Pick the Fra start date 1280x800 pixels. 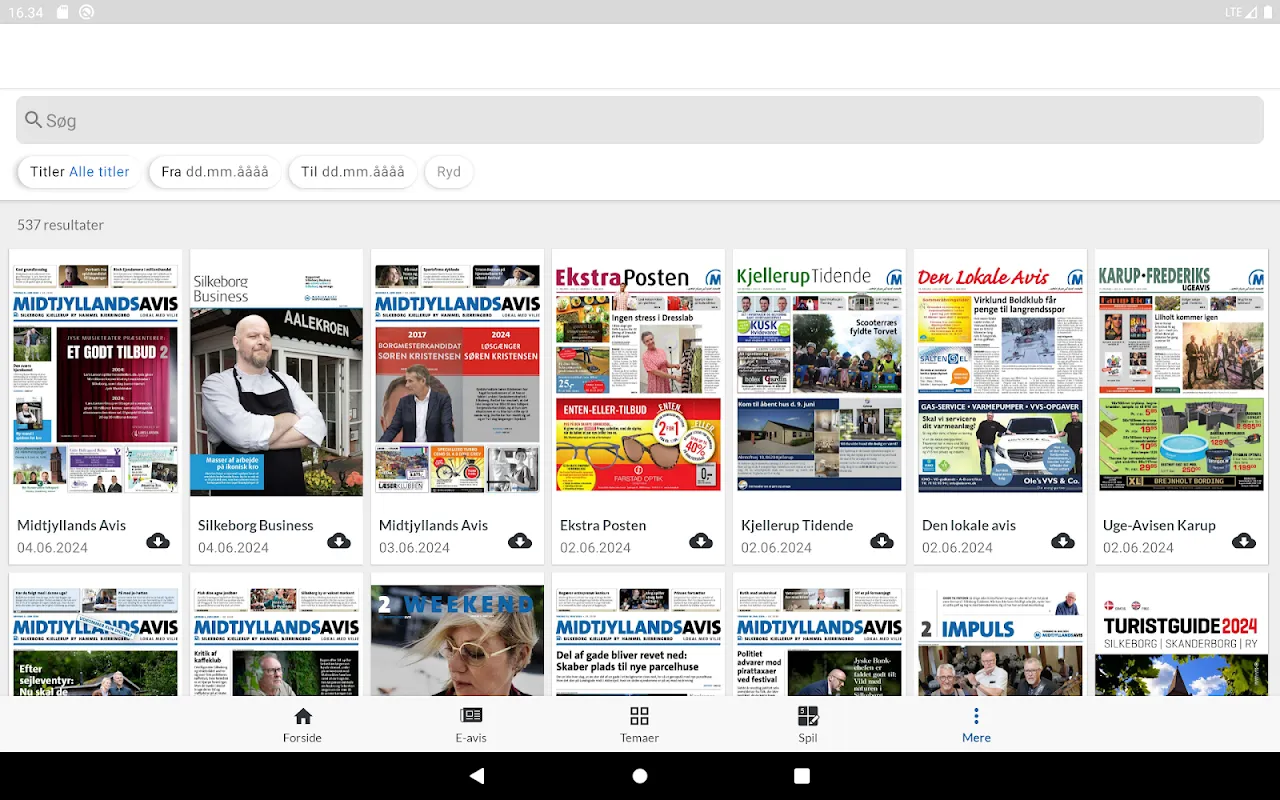(x=215, y=172)
